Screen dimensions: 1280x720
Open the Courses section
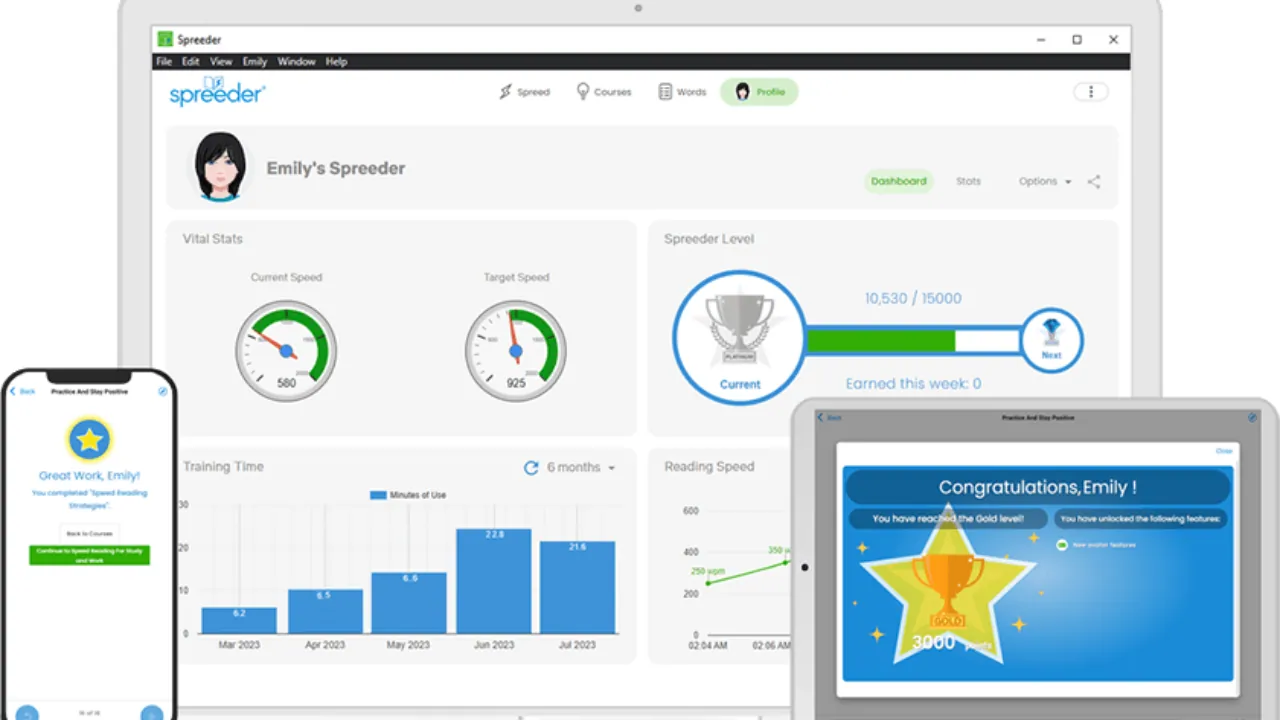tap(604, 92)
